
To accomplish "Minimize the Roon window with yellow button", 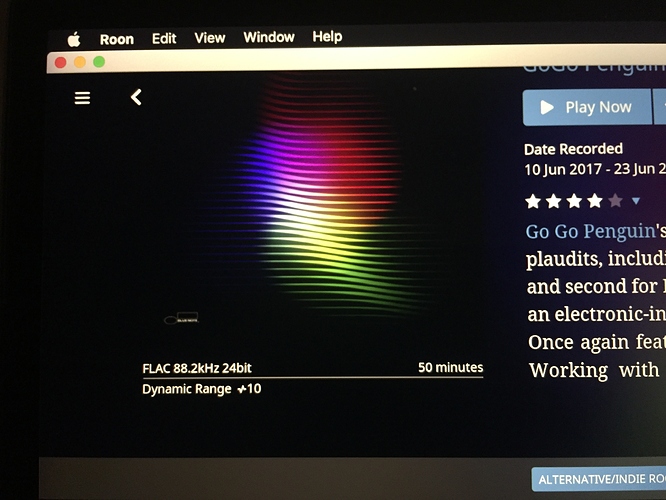I will tap(80, 62).
